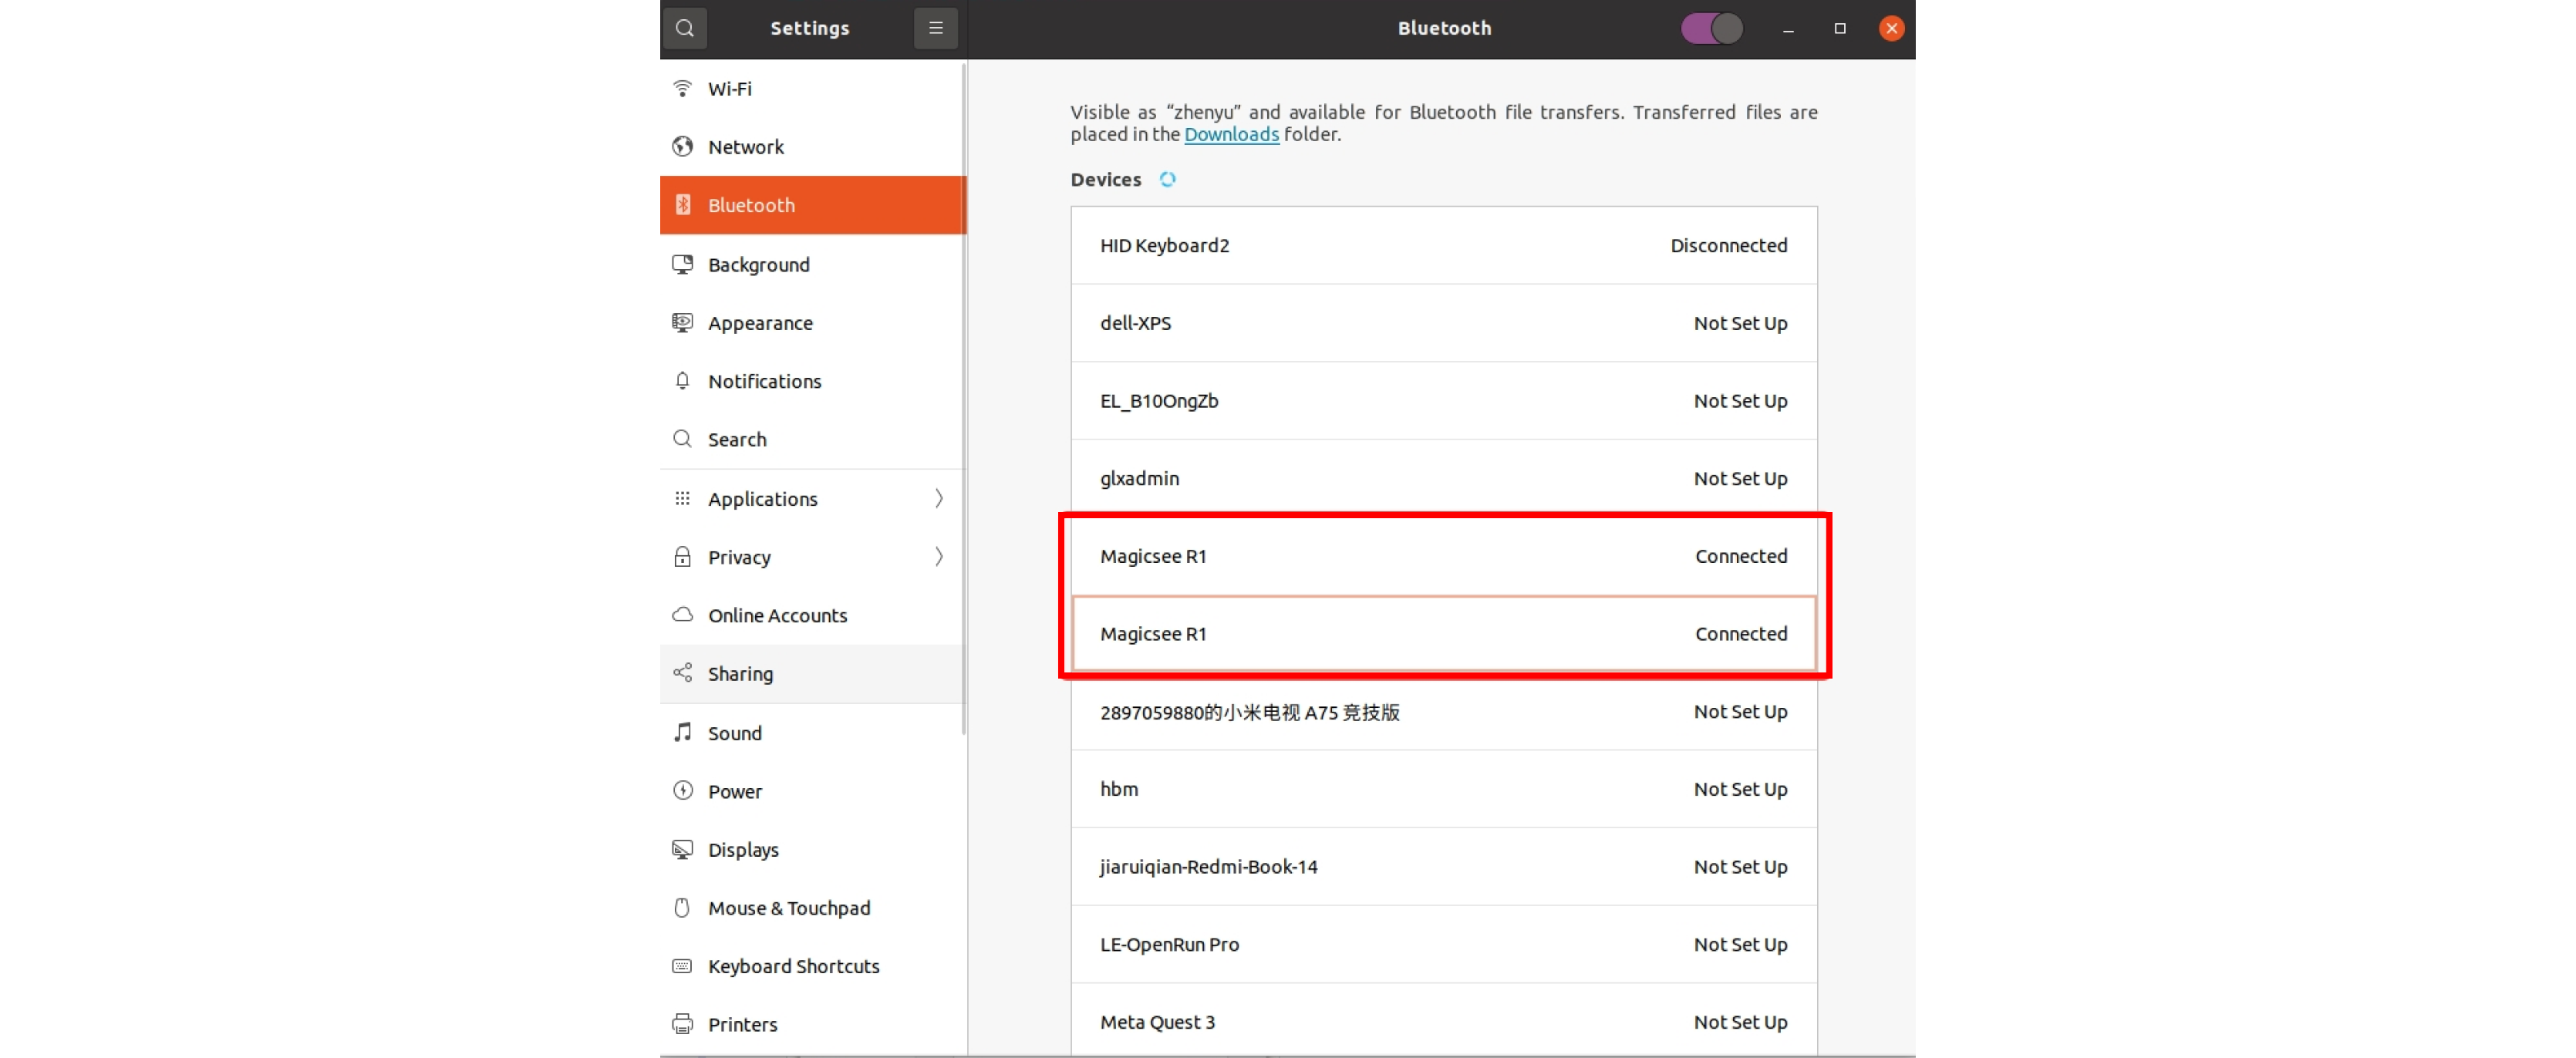Toggle the Bluetooth switch off

click(1711, 28)
